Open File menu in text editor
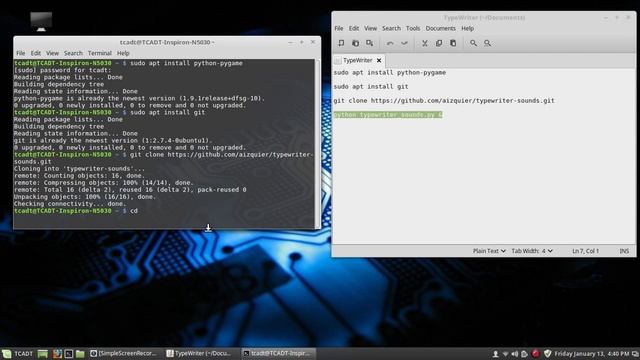 pyautogui.click(x=339, y=28)
